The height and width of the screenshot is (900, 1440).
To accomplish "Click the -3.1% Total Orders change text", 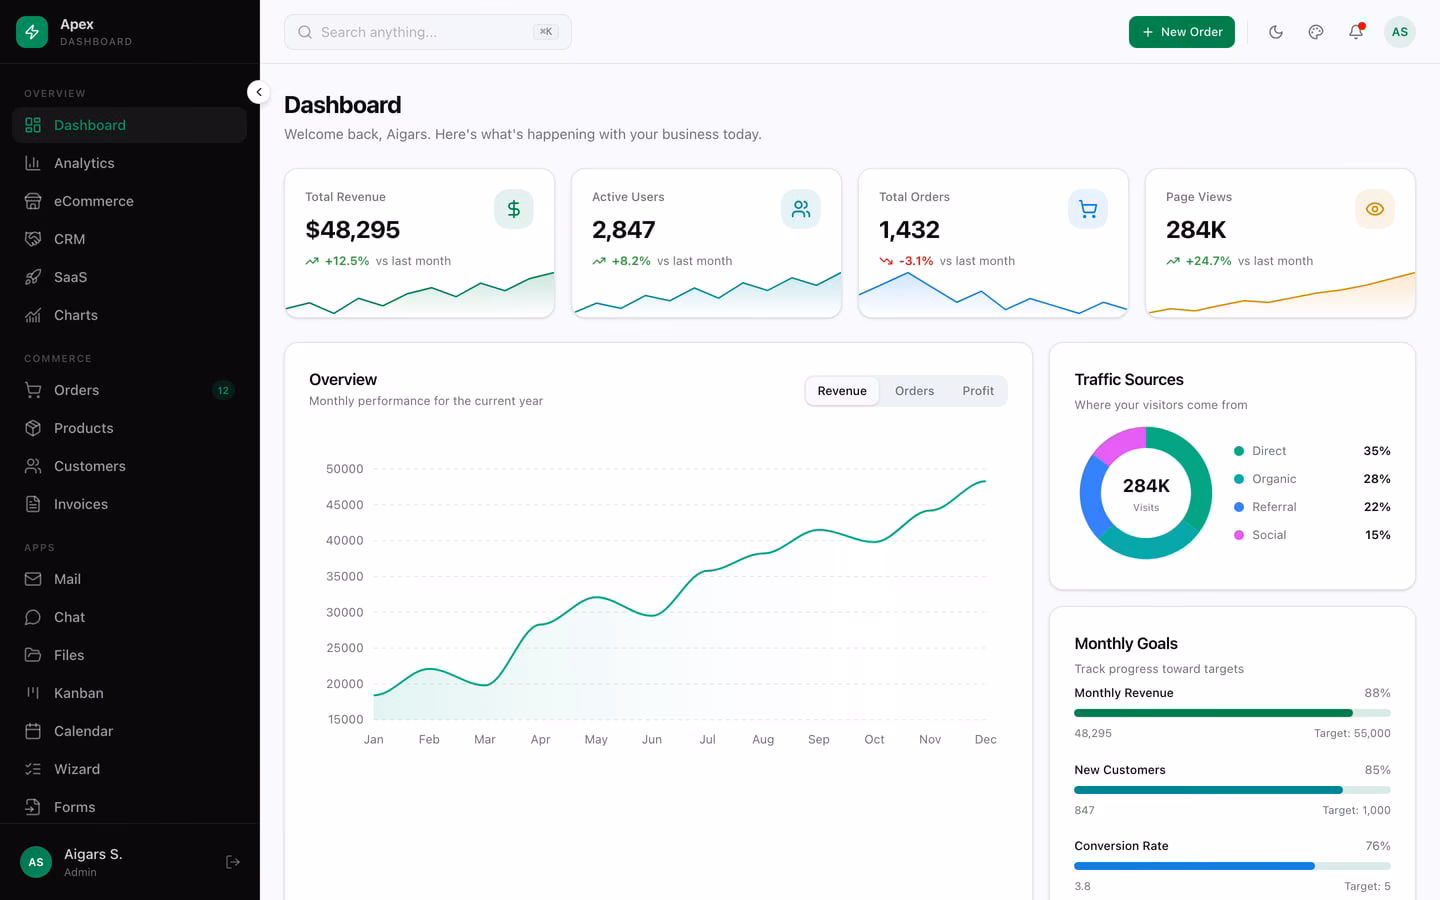I will coord(916,261).
